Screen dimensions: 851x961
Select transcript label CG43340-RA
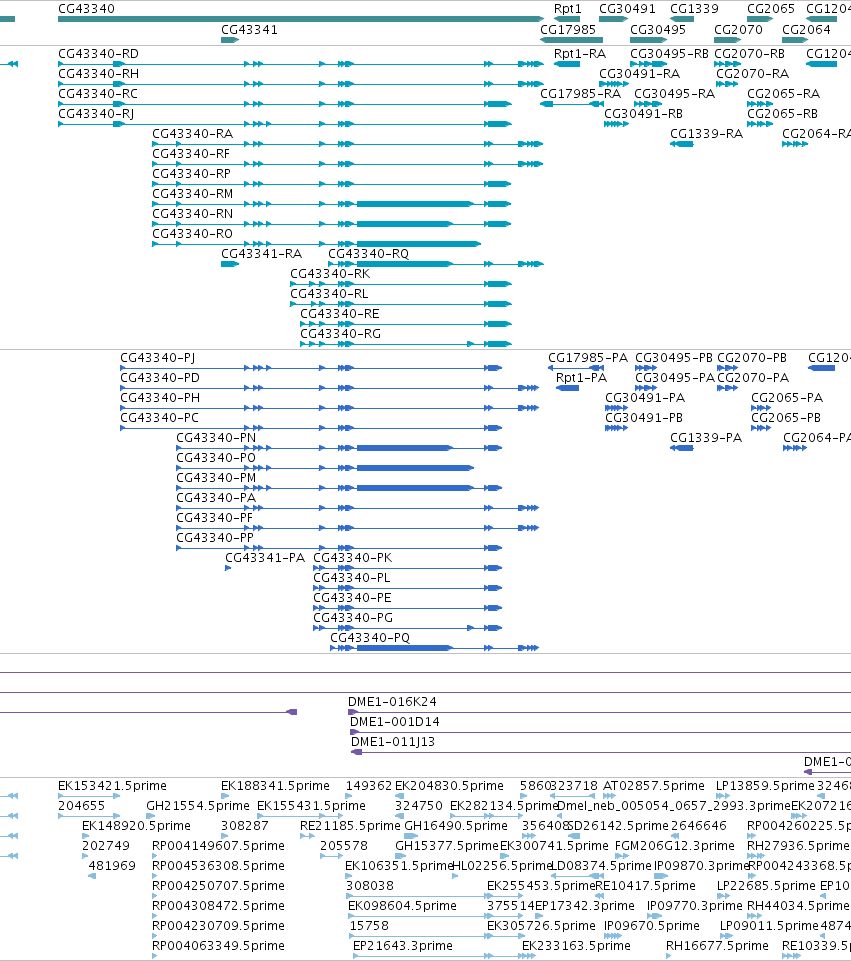(x=192, y=134)
